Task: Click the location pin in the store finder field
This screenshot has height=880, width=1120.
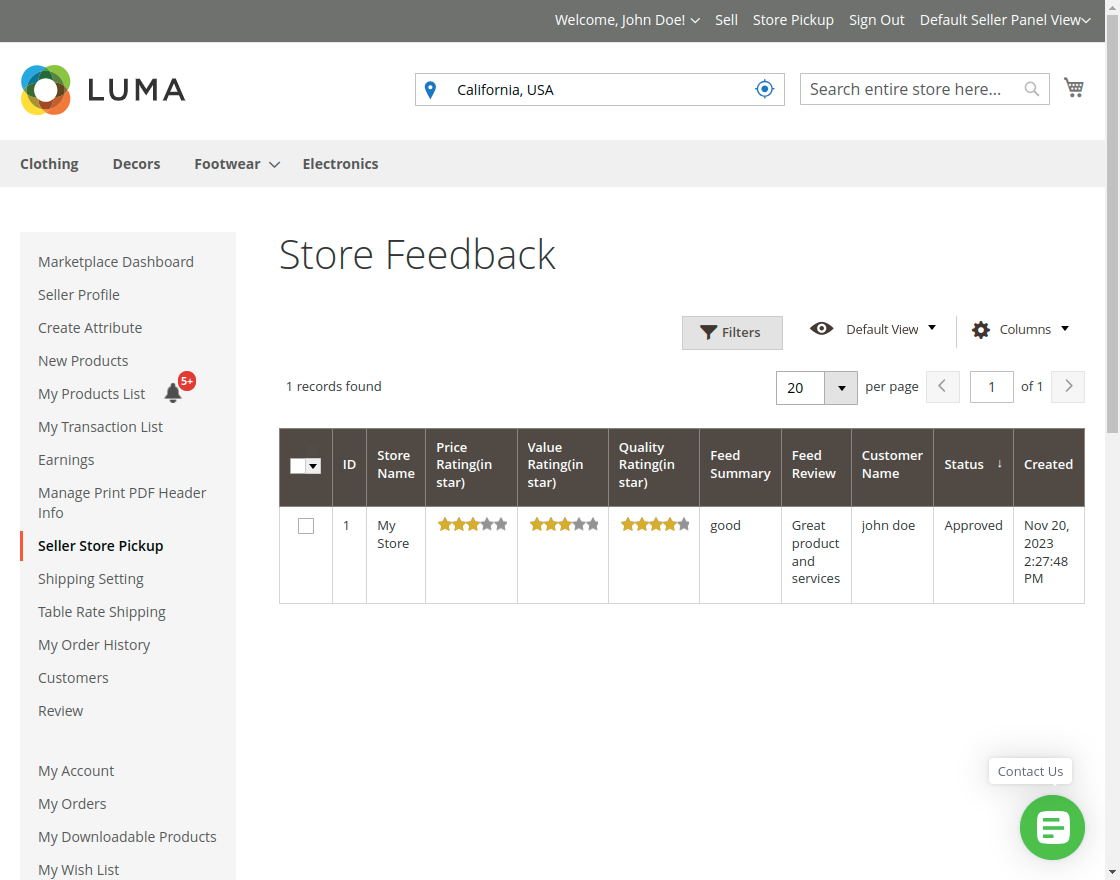Action: pos(430,89)
